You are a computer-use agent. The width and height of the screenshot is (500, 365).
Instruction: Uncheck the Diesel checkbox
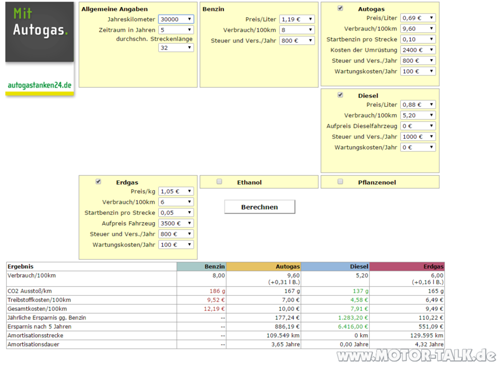(340, 95)
